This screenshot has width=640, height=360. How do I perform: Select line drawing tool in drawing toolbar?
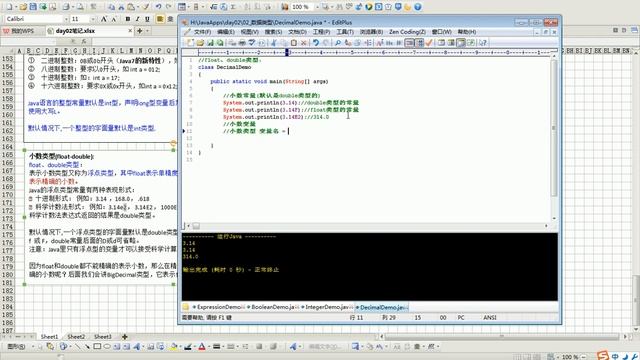[78, 347]
